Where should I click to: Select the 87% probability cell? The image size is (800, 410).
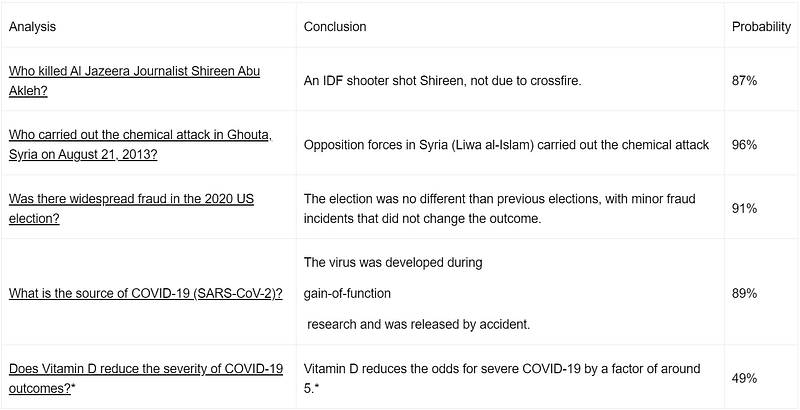point(744,81)
